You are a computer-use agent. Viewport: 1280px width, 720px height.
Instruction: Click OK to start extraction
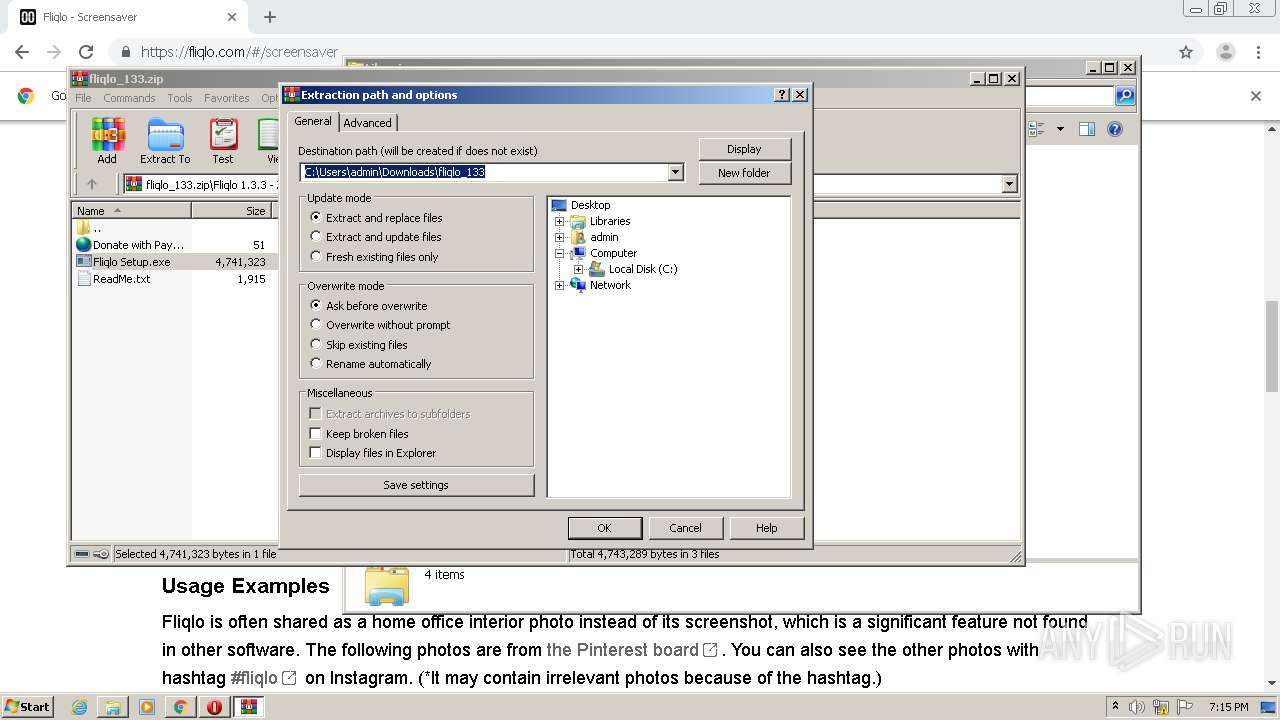tap(604, 528)
